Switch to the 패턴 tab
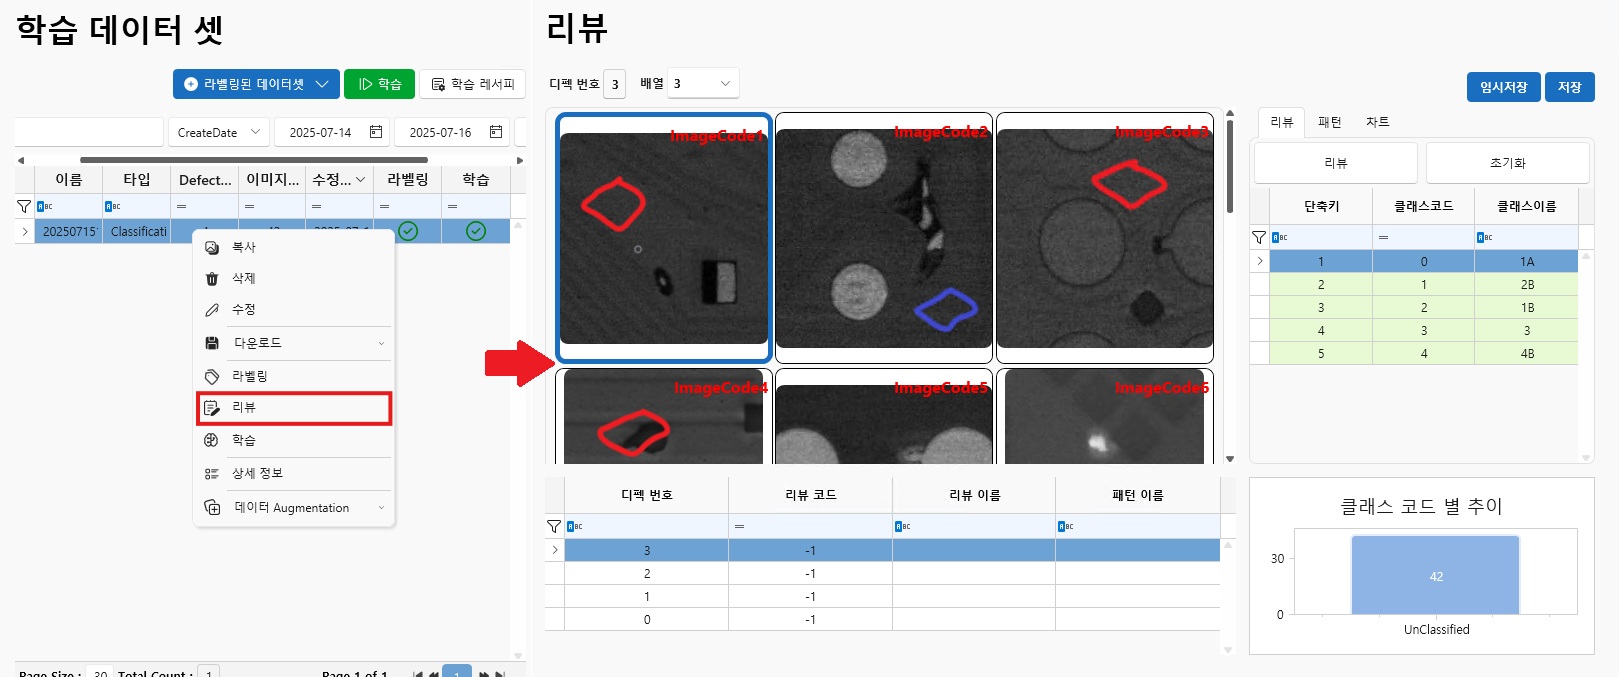This screenshot has height=677, width=1620. pos(1329,122)
